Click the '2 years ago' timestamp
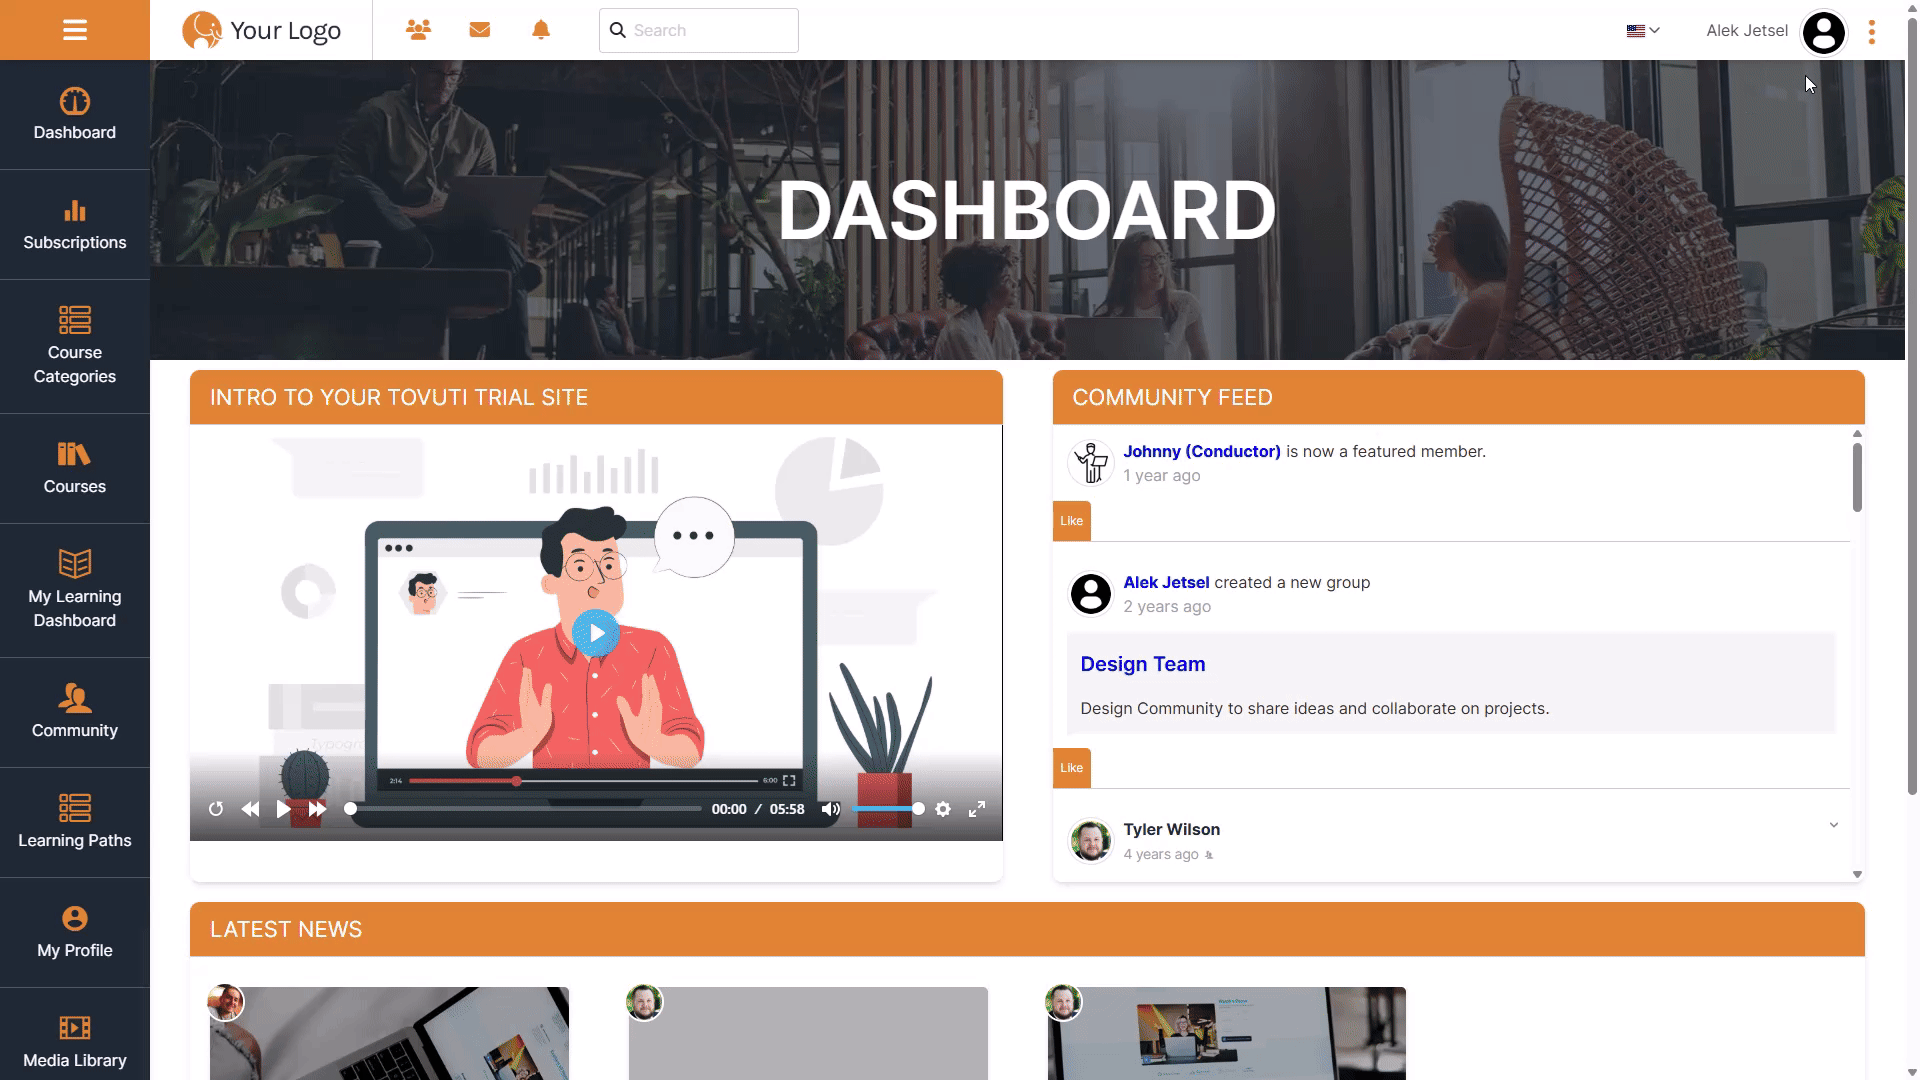Viewport: 1920px width, 1080px height. coord(1167,607)
